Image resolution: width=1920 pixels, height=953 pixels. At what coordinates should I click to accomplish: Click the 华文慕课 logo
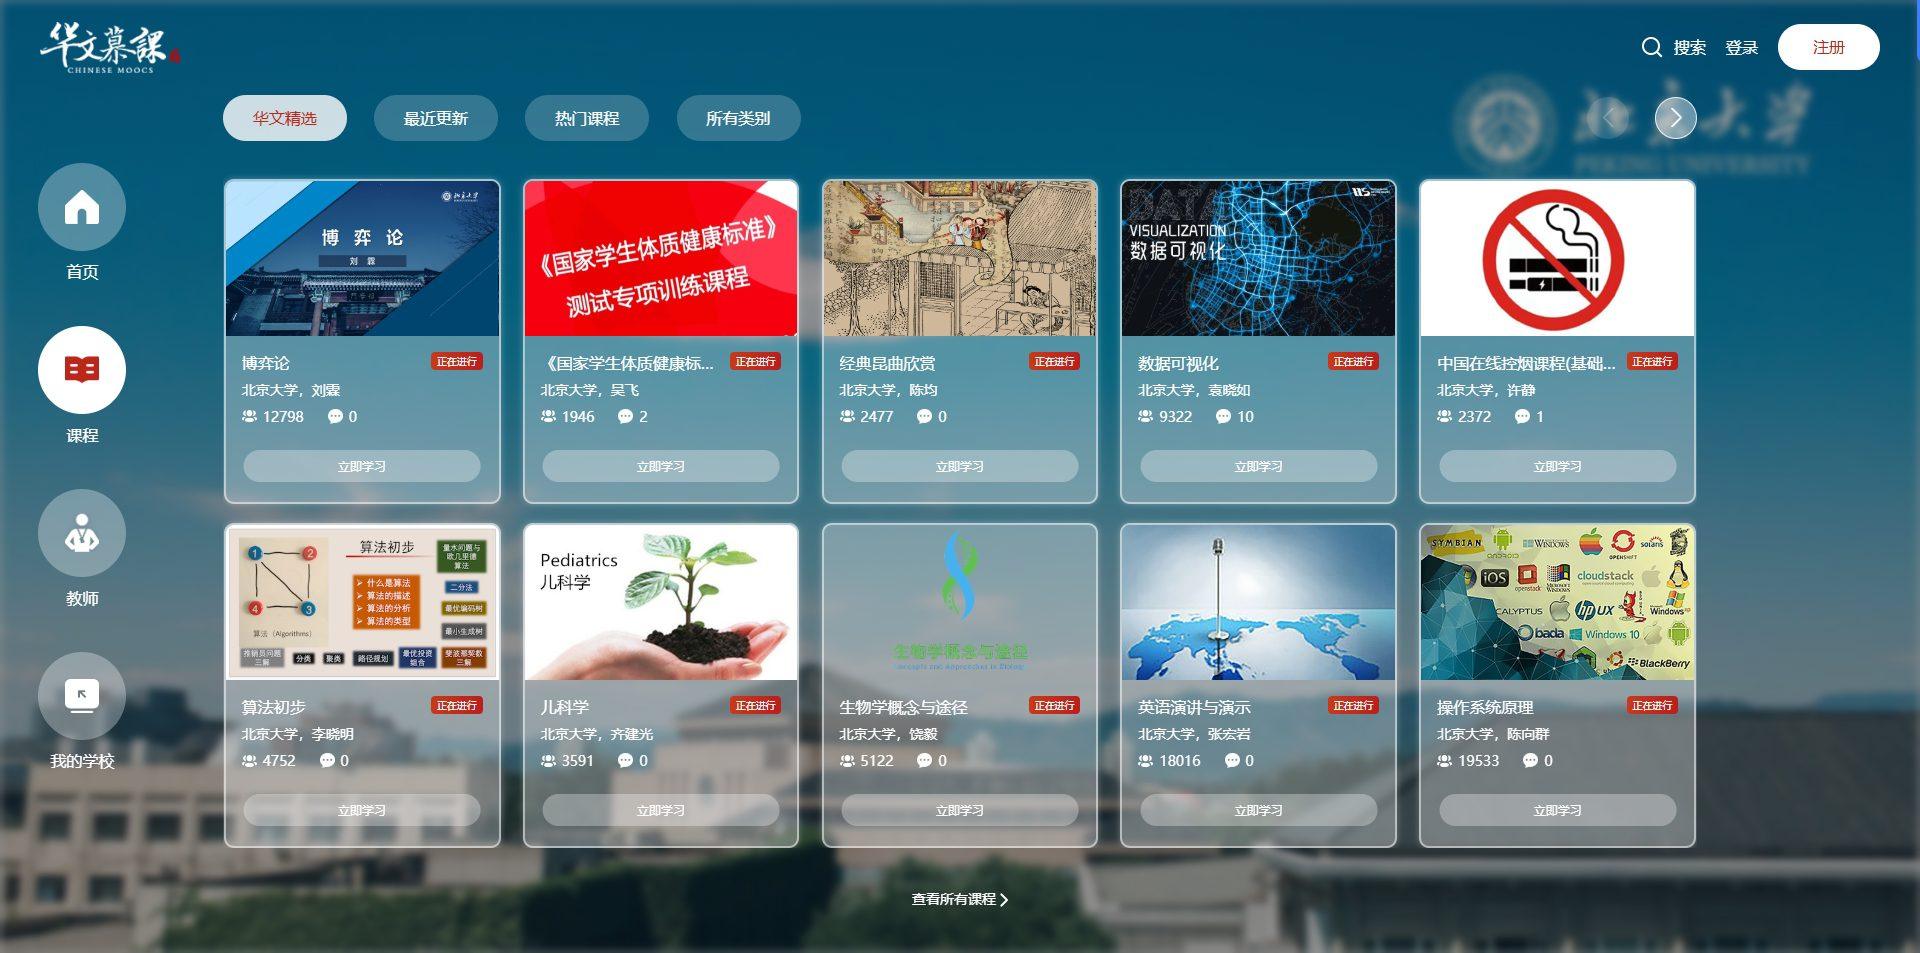[x=105, y=45]
